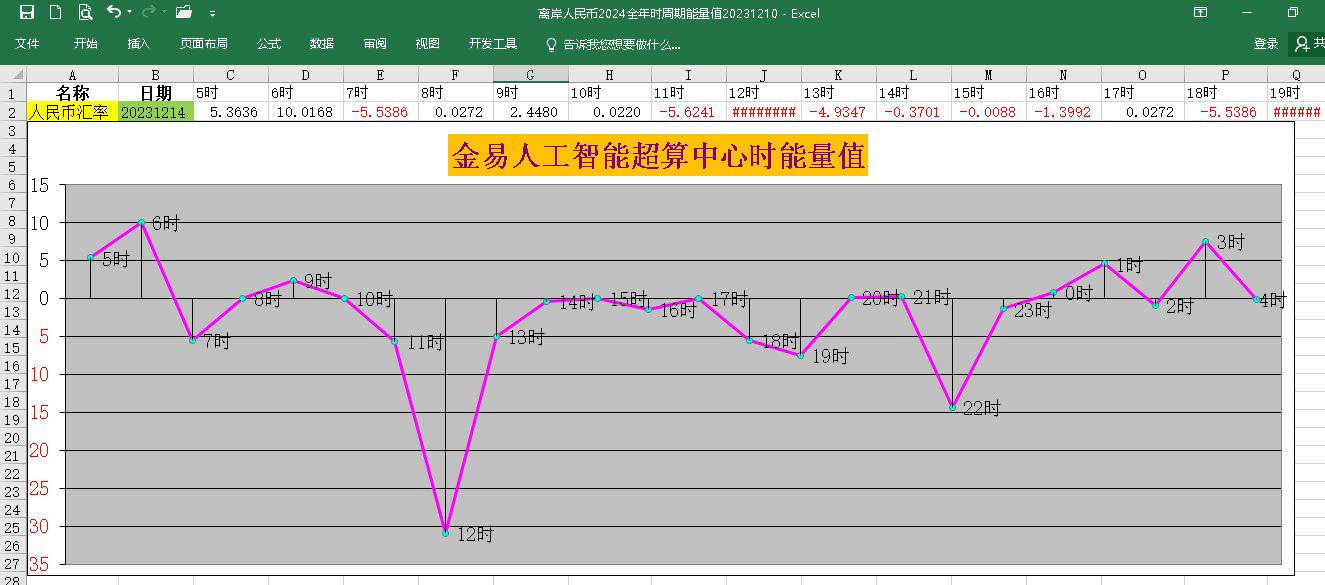Open print preview from quick access toolbar
This screenshot has width=1325, height=585.
(85, 13)
